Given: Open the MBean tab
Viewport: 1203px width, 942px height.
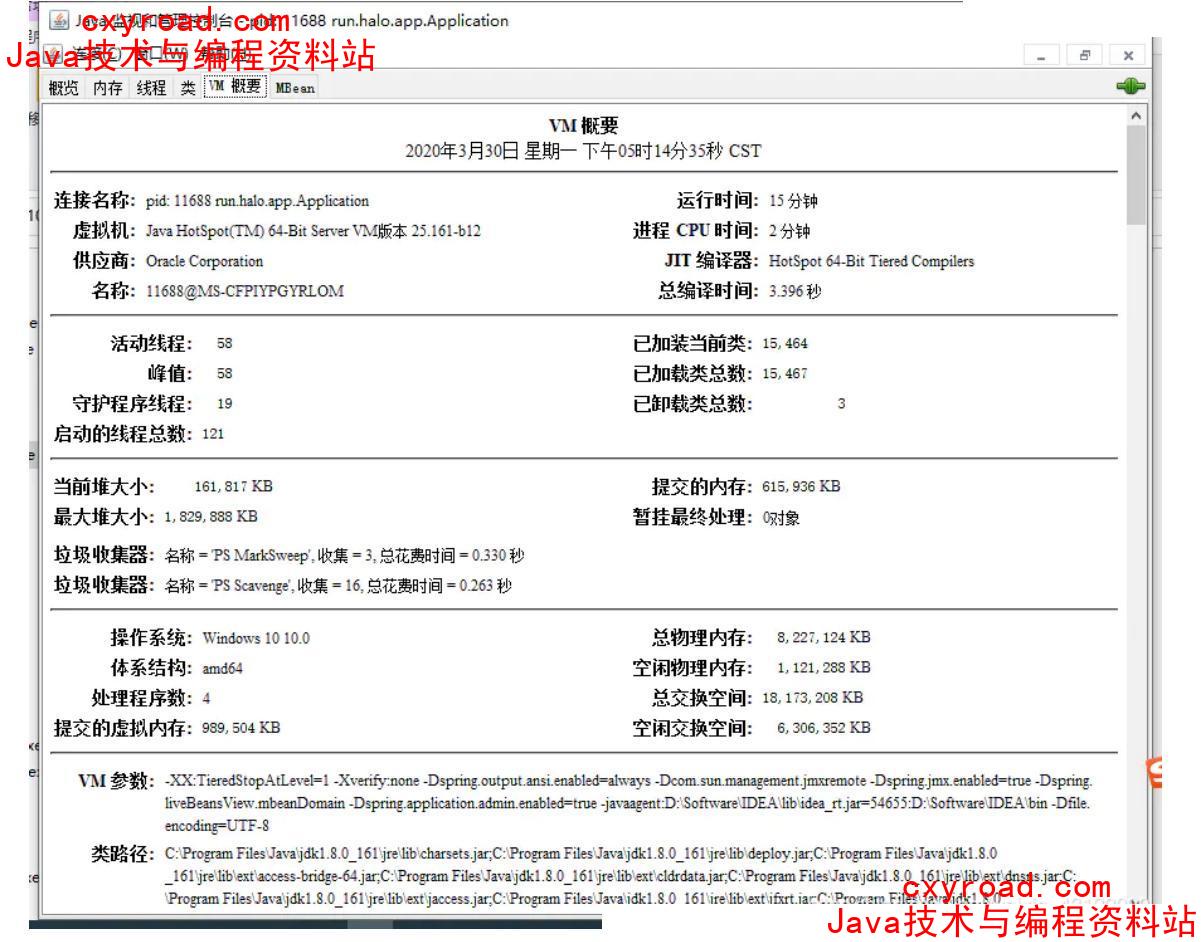Looking at the screenshot, I should point(295,88).
